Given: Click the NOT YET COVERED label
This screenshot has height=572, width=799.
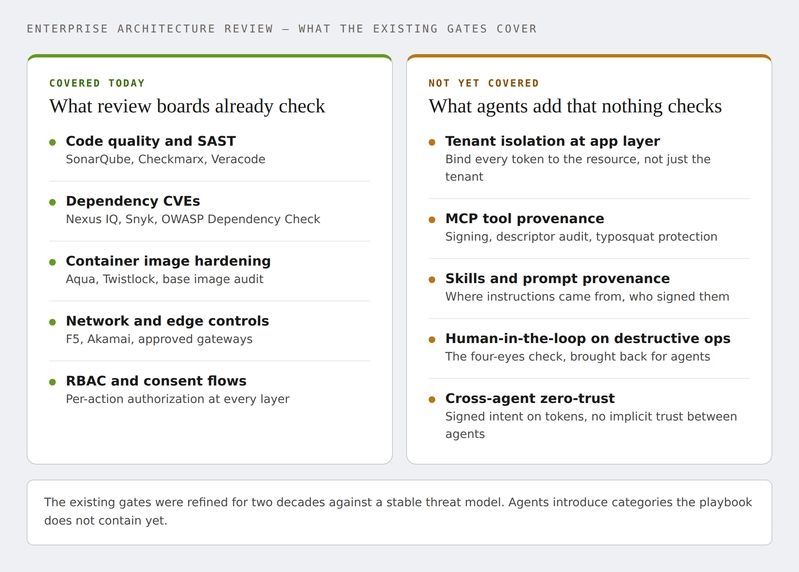Looking at the screenshot, I should [484, 83].
